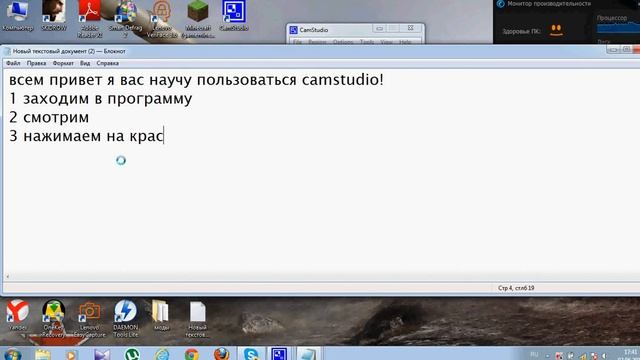The height and width of the screenshot is (360, 640).
Task: Open the file explorer taskbar icon
Action: pyautogui.click(x=42, y=354)
